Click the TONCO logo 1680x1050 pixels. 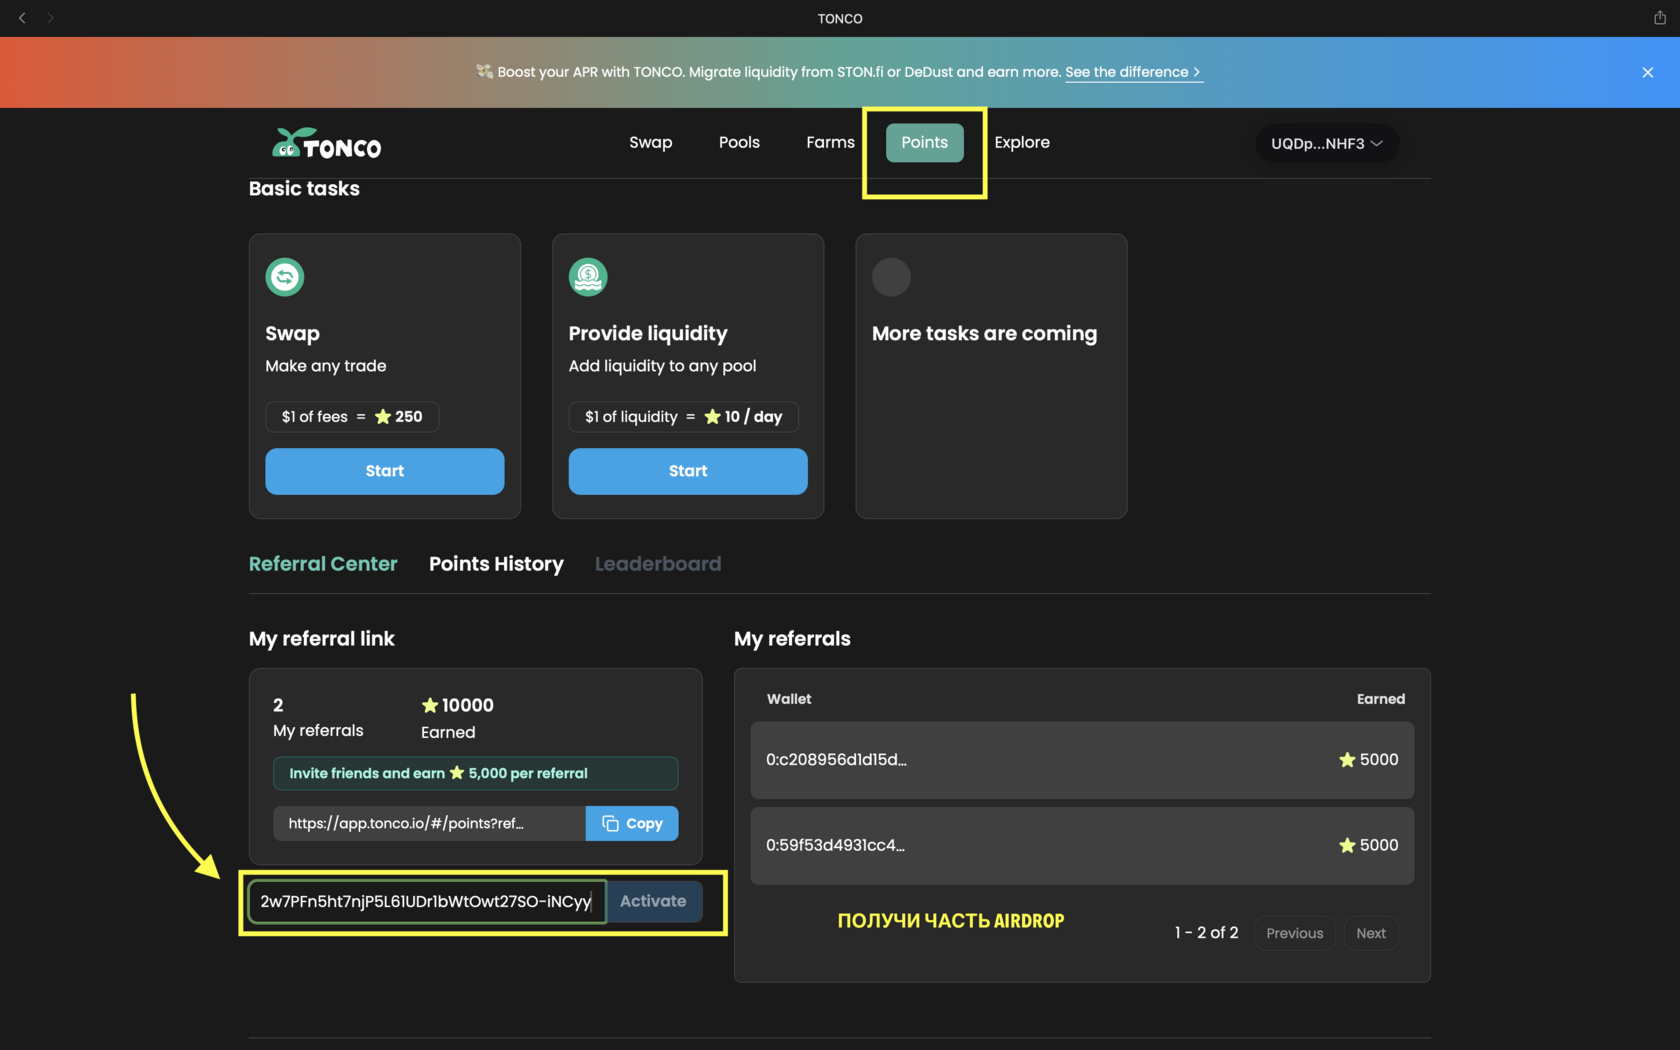click(x=326, y=144)
